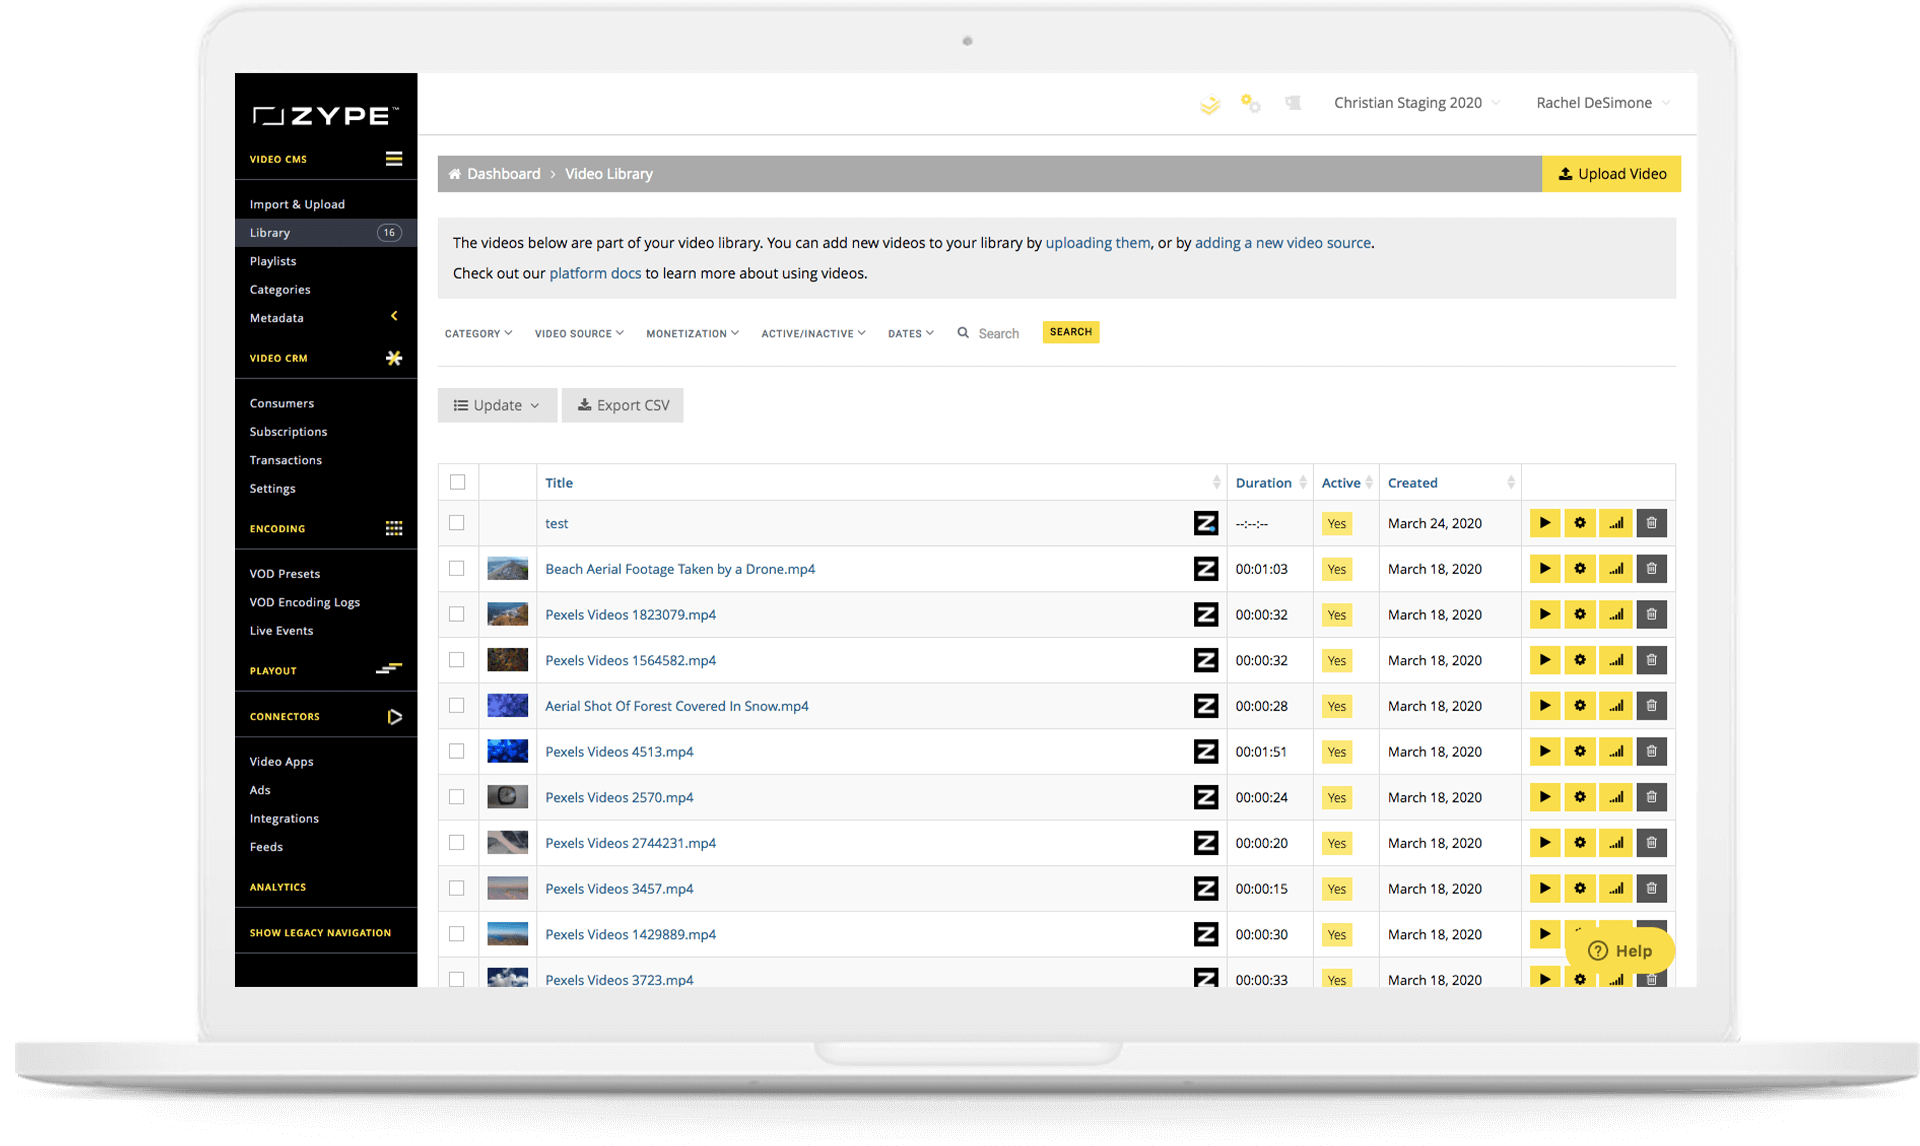Check the select-all checkbox in the table header

pyautogui.click(x=457, y=481)
